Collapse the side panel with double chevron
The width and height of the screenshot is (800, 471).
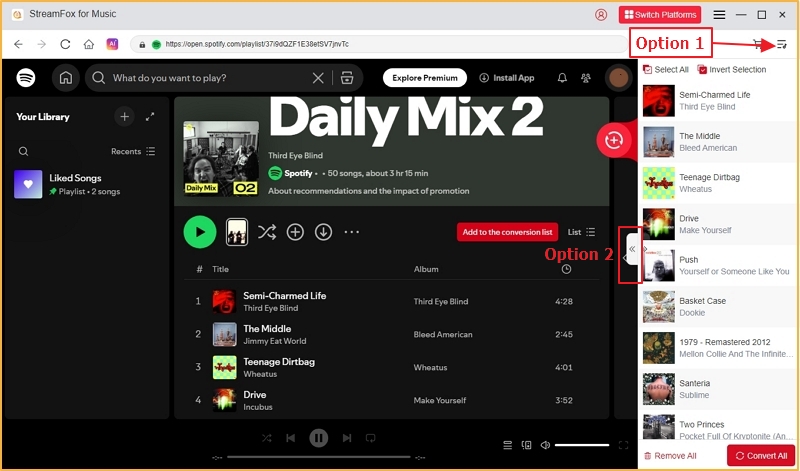[632, 249]
